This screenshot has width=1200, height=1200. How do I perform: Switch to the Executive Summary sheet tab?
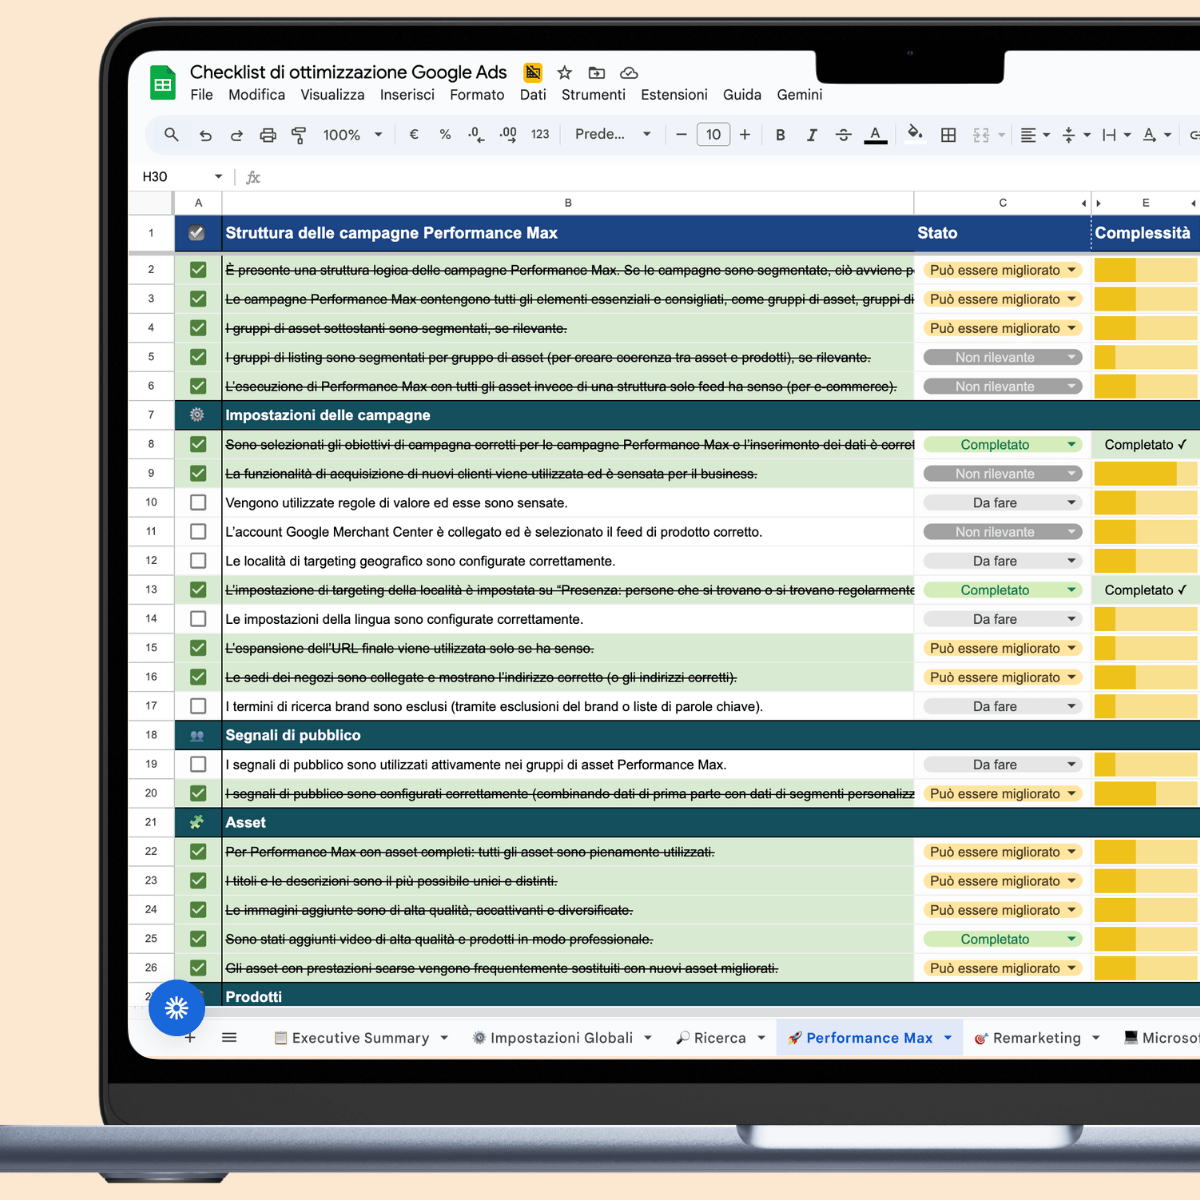tap(360, 1038)
